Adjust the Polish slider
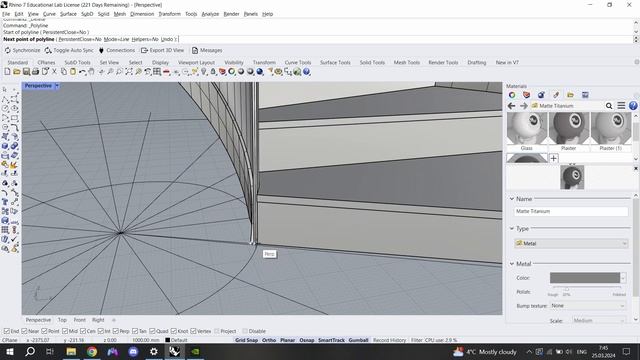 (567, 289)
